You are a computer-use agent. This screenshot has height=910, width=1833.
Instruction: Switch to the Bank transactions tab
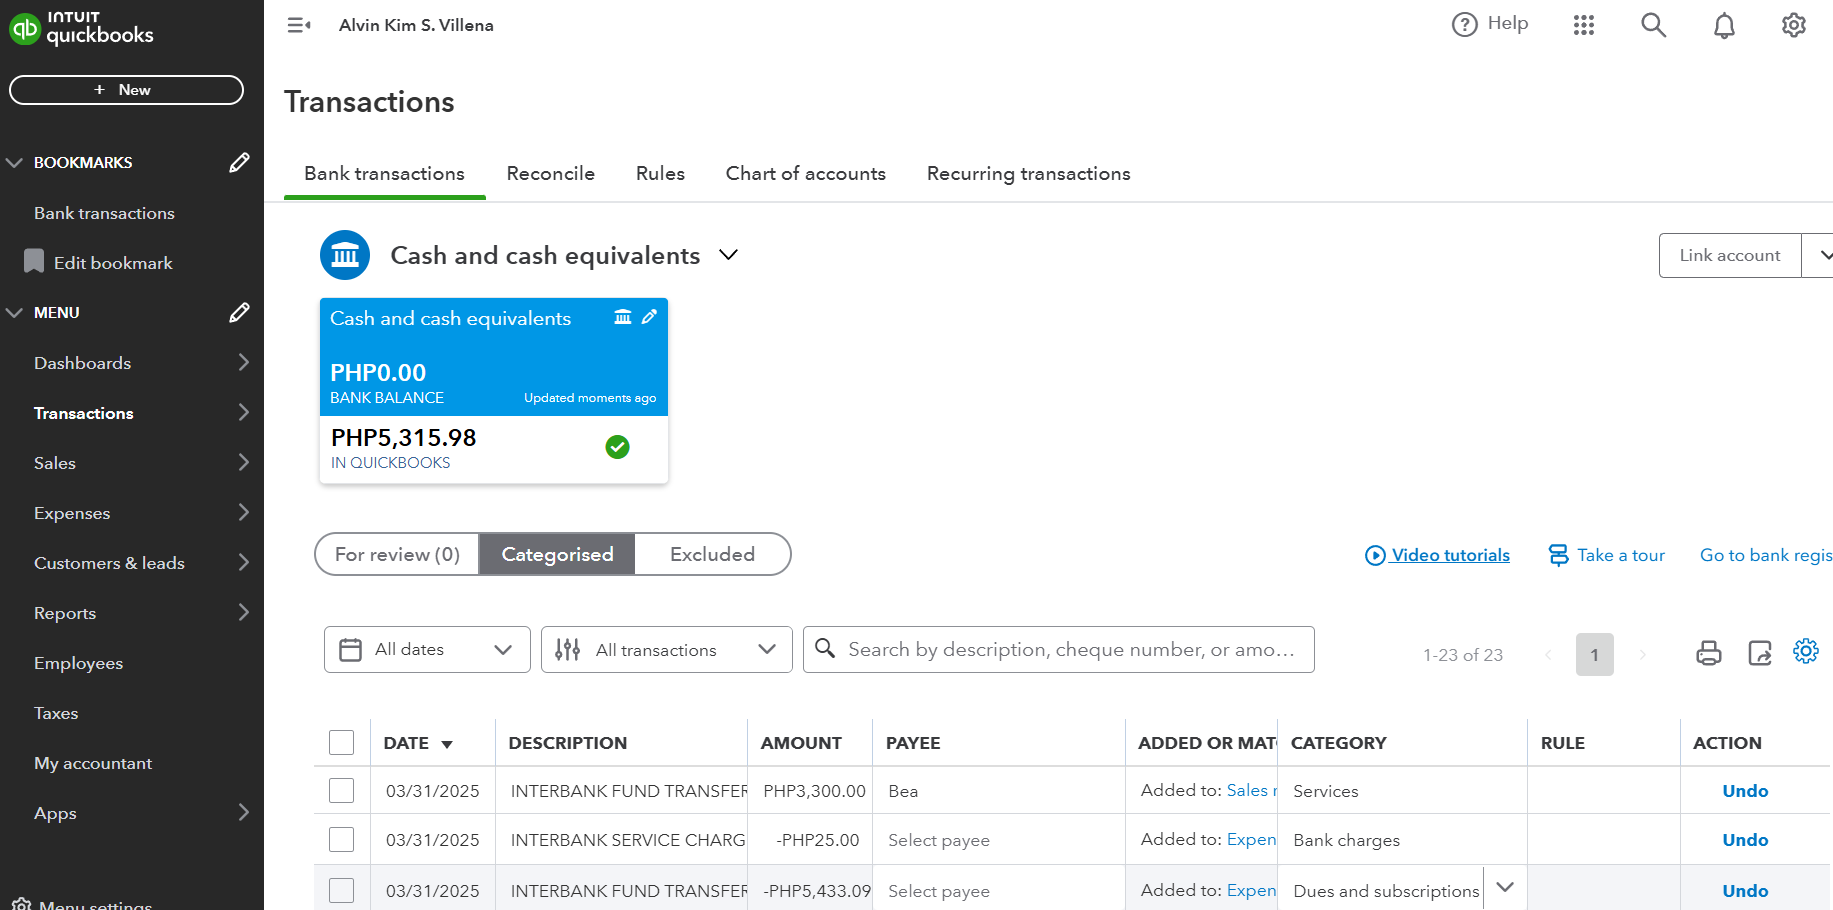point(384,173)
